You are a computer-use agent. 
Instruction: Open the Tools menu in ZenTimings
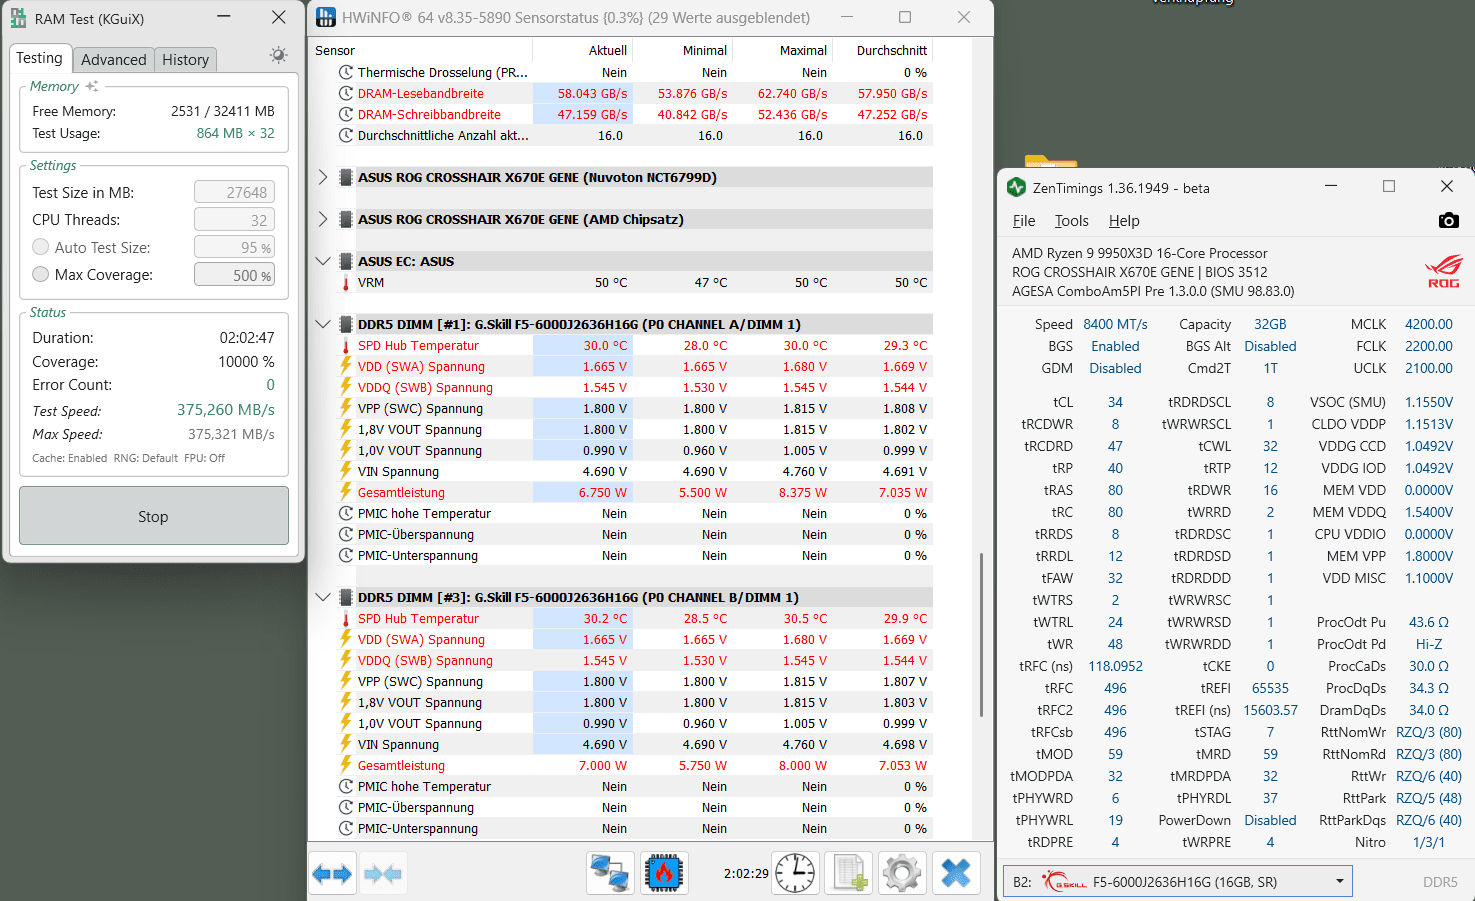pos(1071,221)
